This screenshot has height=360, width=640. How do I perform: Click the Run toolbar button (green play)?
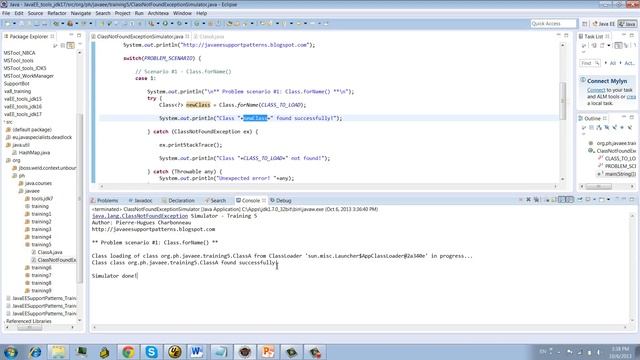[x=165, y=24]
